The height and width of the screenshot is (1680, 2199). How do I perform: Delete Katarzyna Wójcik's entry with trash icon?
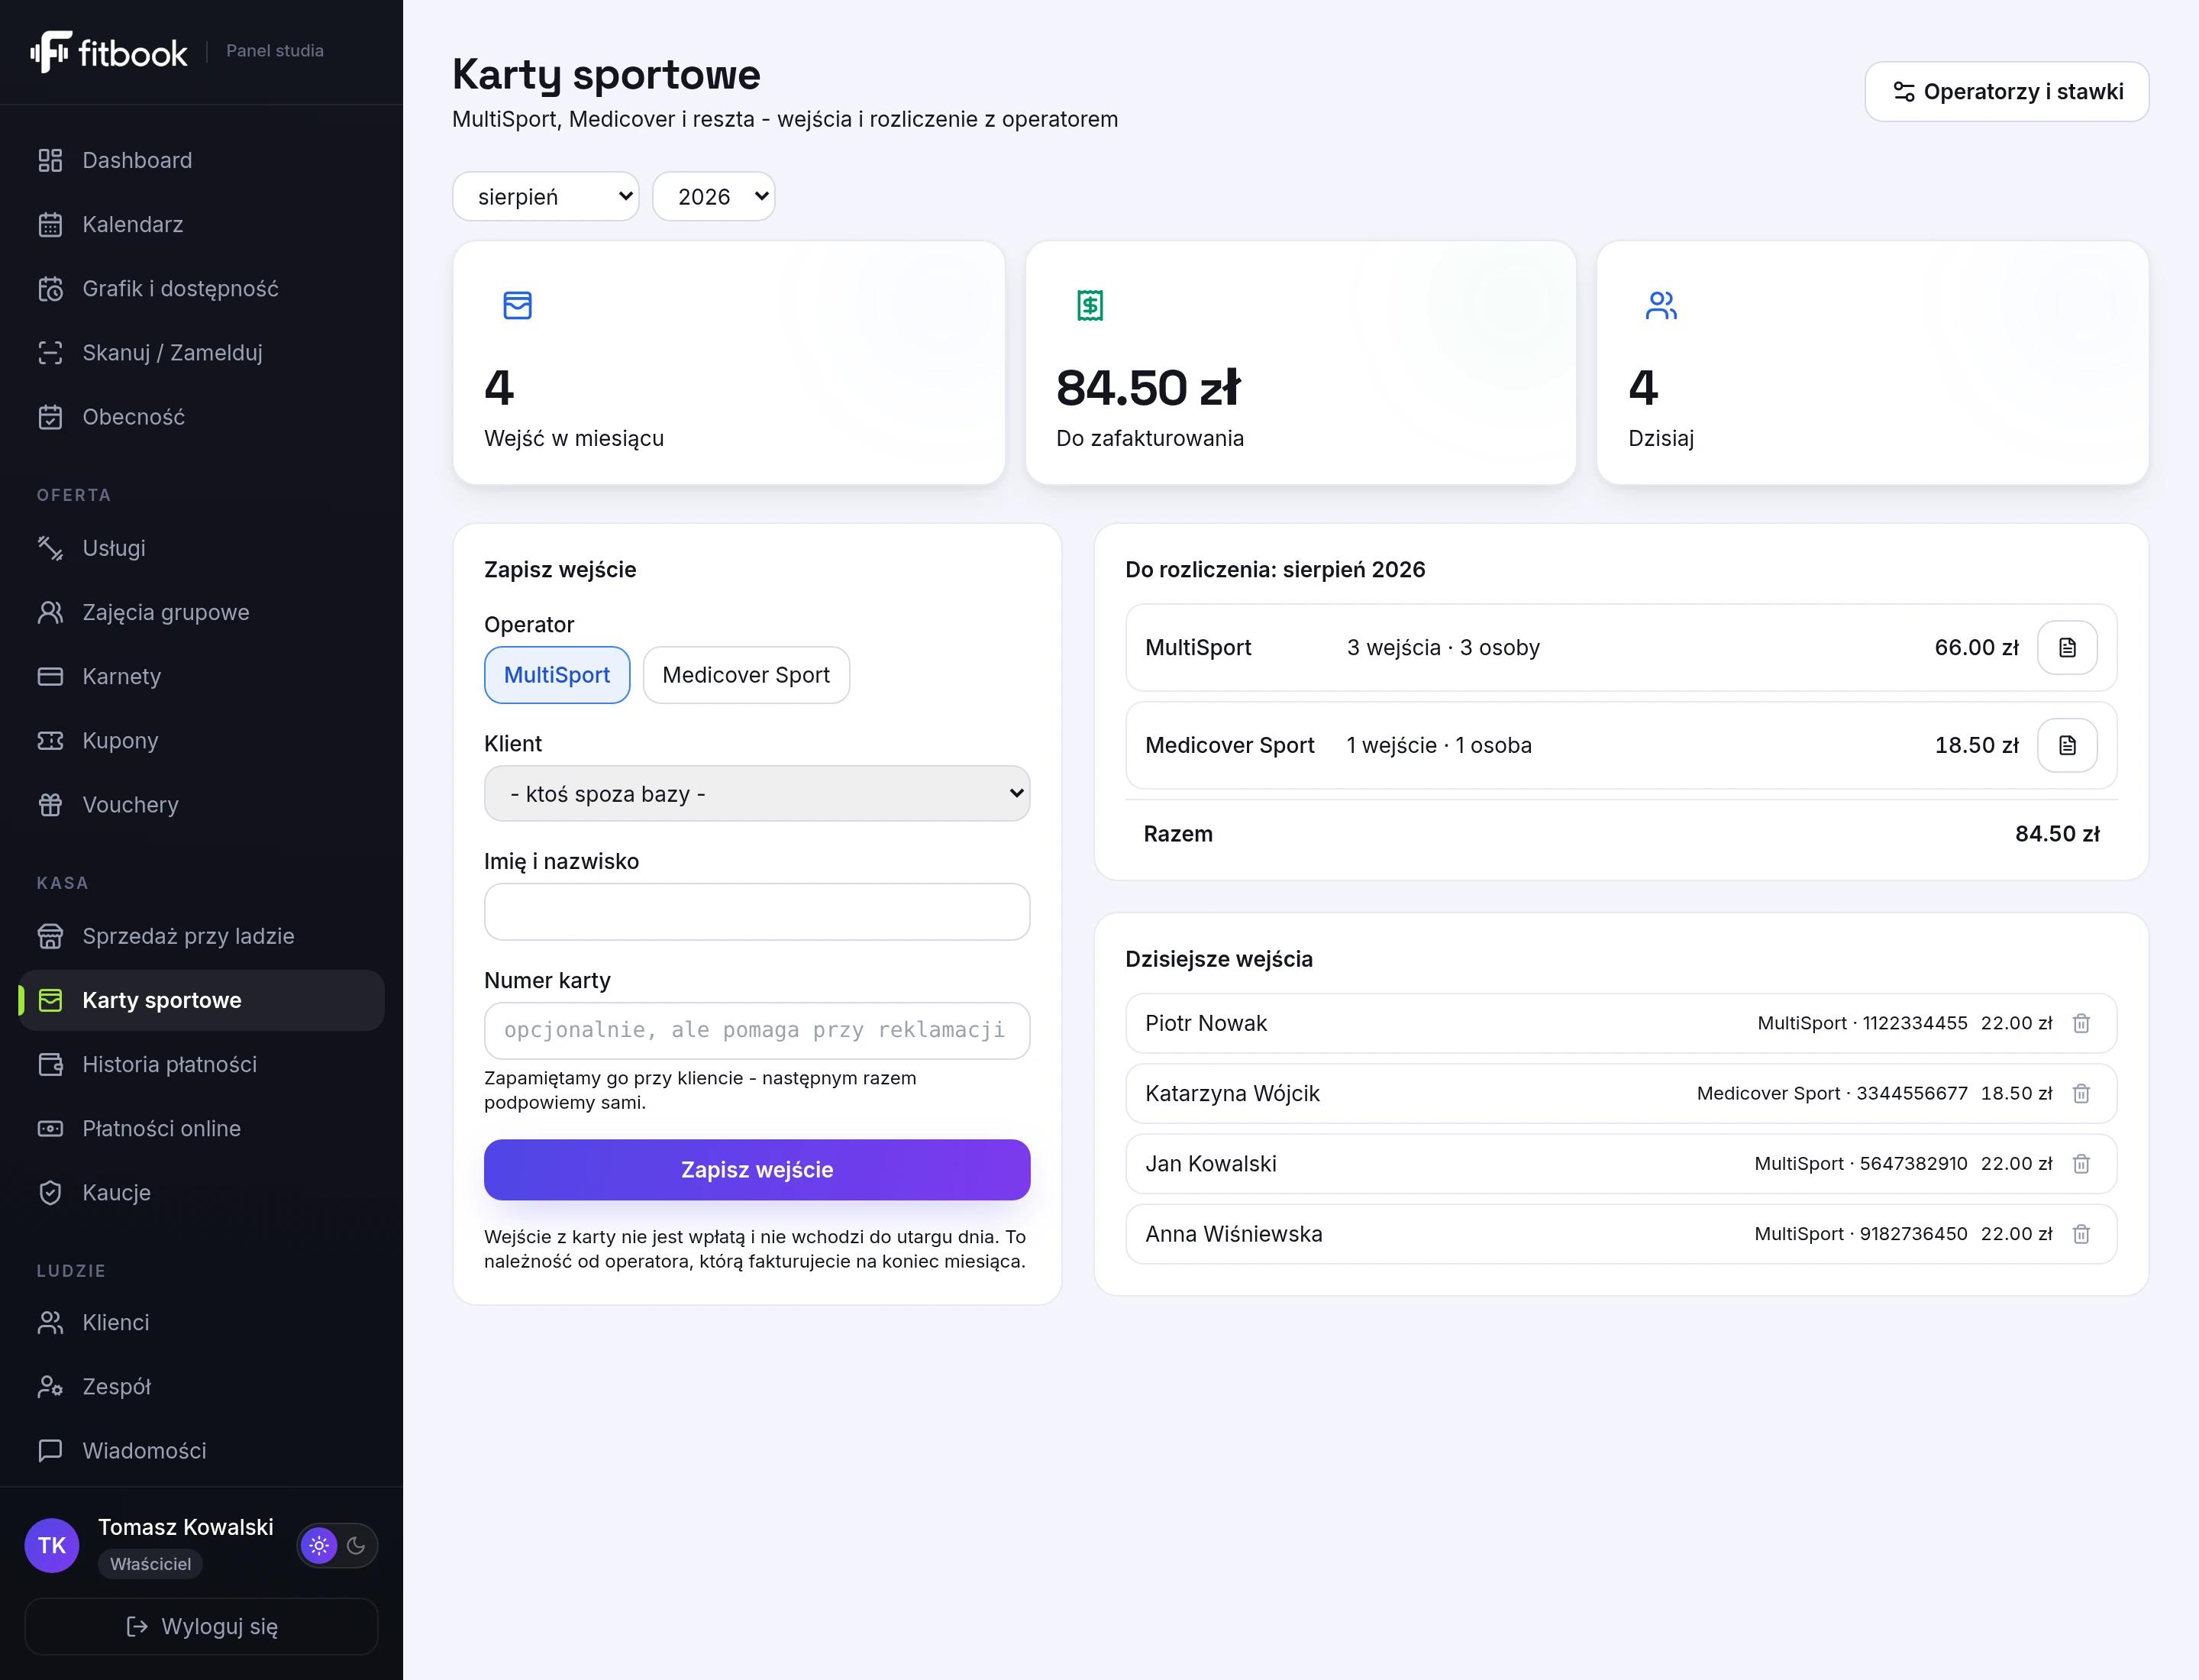[x=2081, y=1093]
